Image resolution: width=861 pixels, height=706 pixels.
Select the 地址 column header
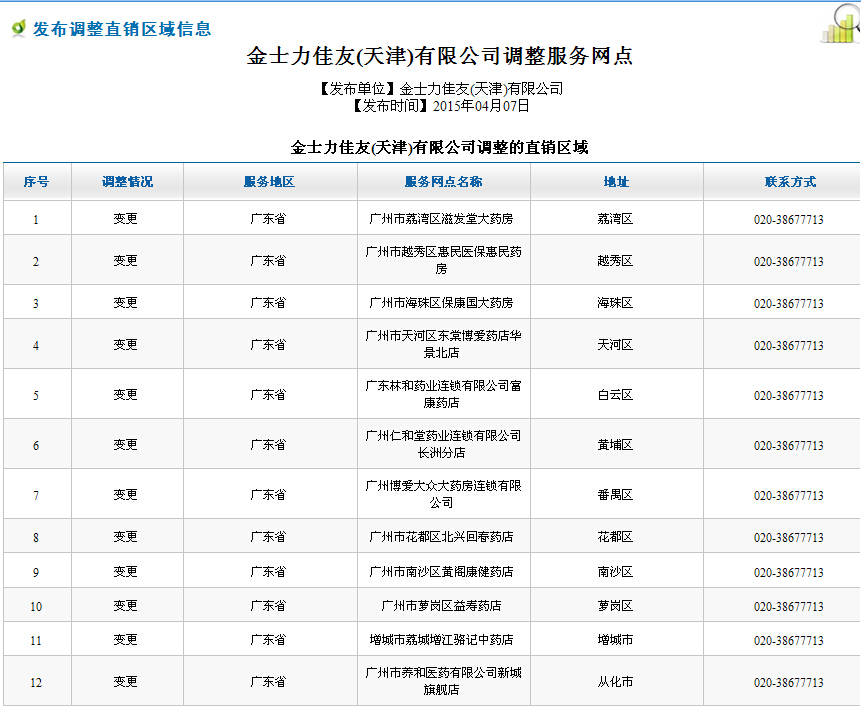616,182
